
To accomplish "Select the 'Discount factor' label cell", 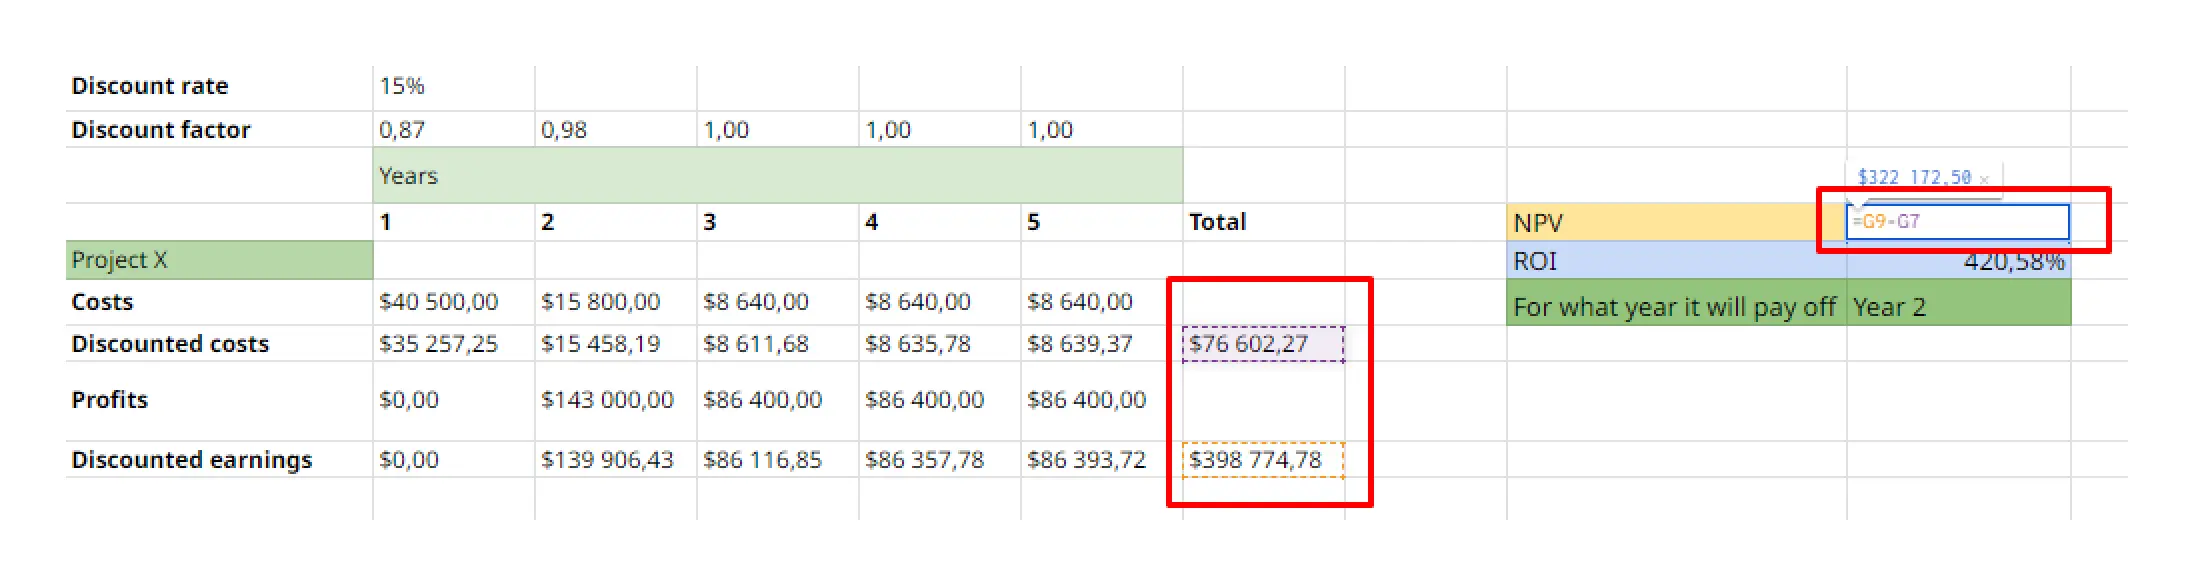I will [x=219, y=130].
